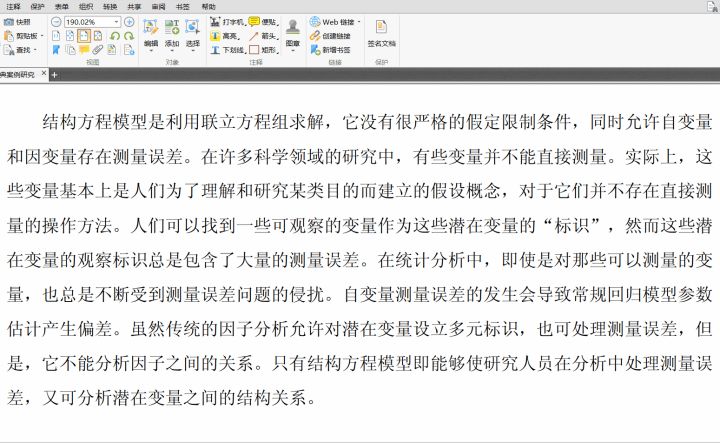Click the text line starting 结构方程模型是利用
This screenshot has width=720, height=443.
tap(377, 123)
